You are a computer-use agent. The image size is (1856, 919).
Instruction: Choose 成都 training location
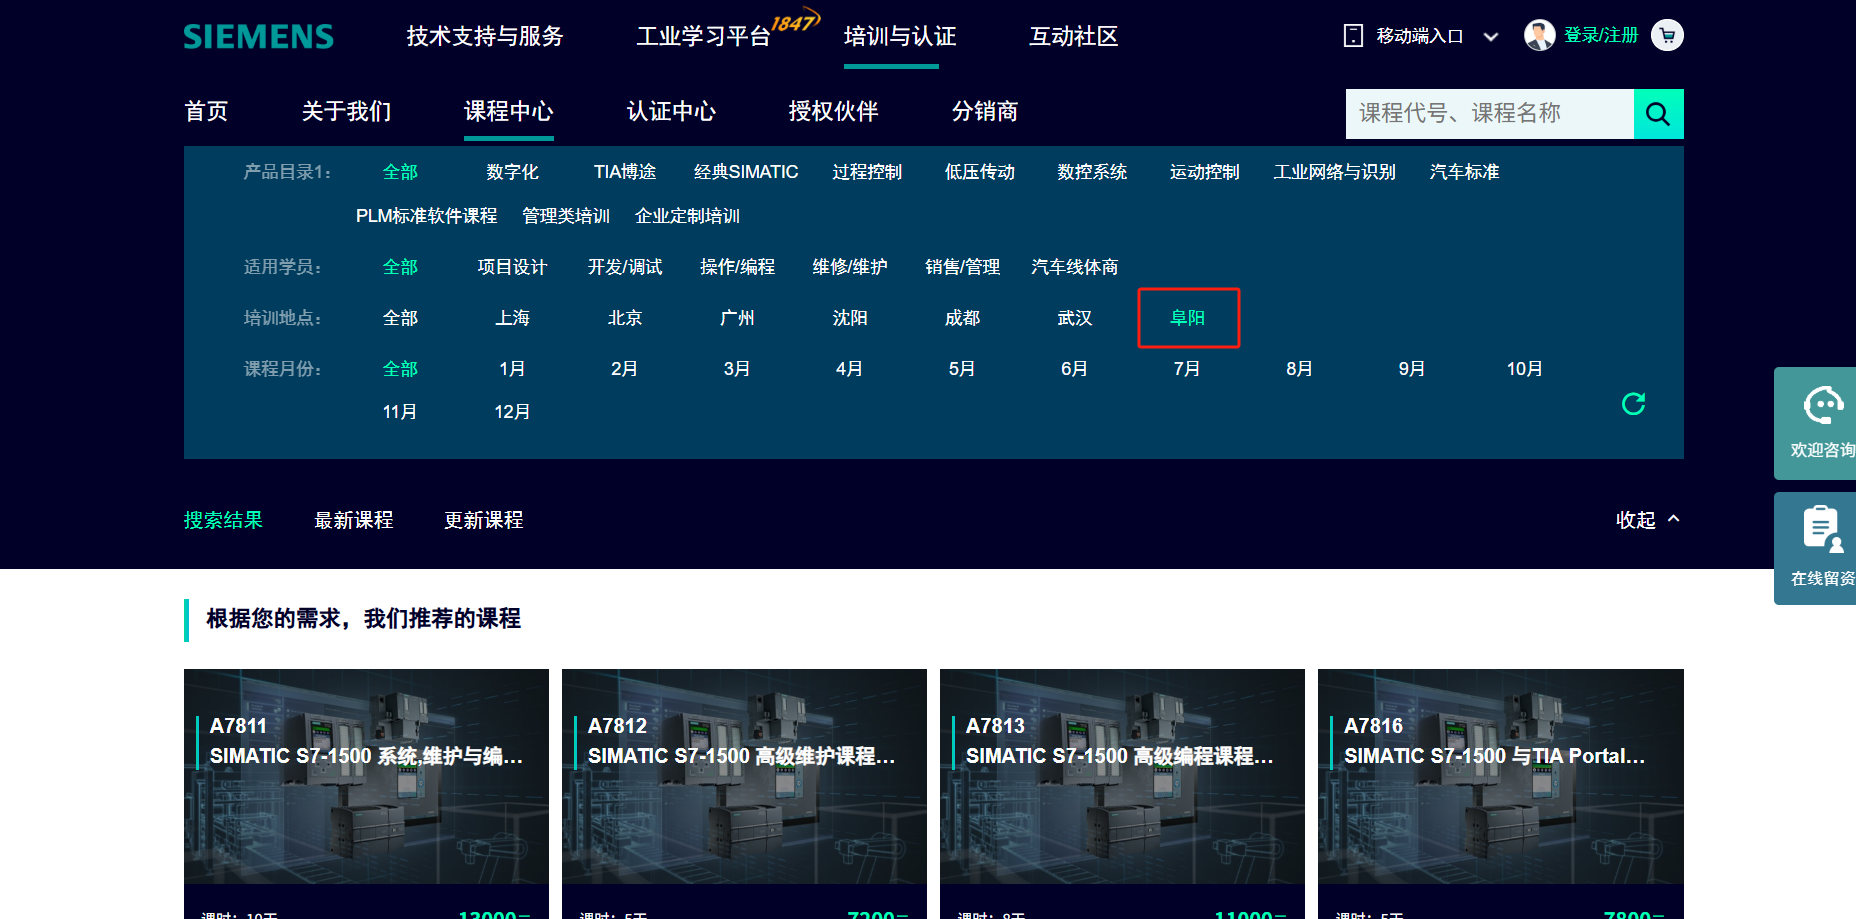point(963,318)
